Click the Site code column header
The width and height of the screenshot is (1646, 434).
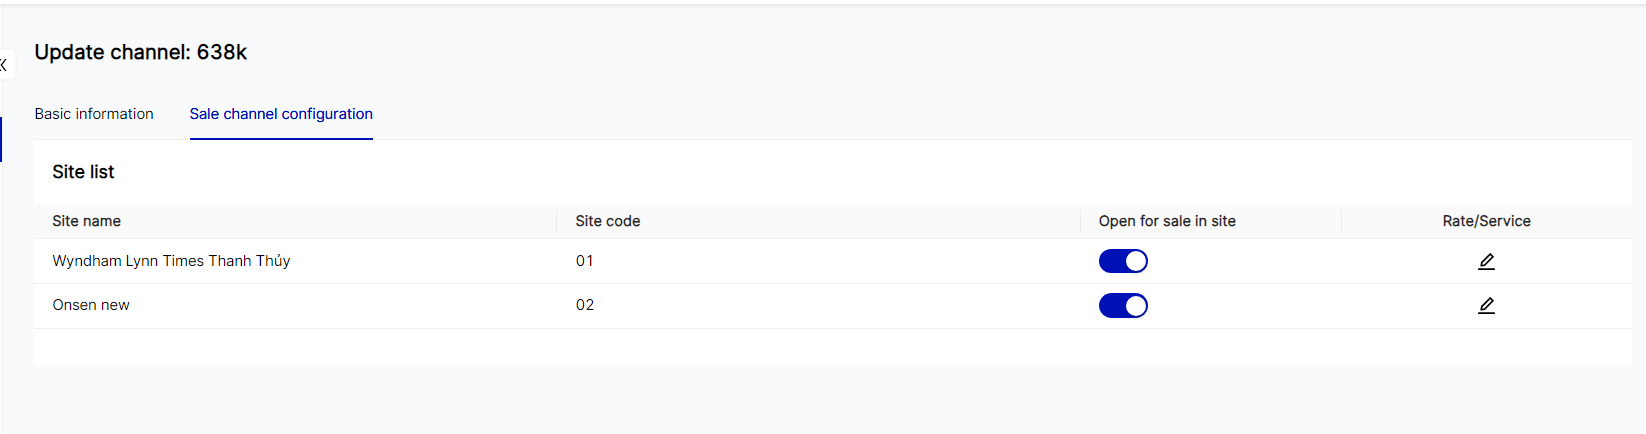(x=608, y=221)
